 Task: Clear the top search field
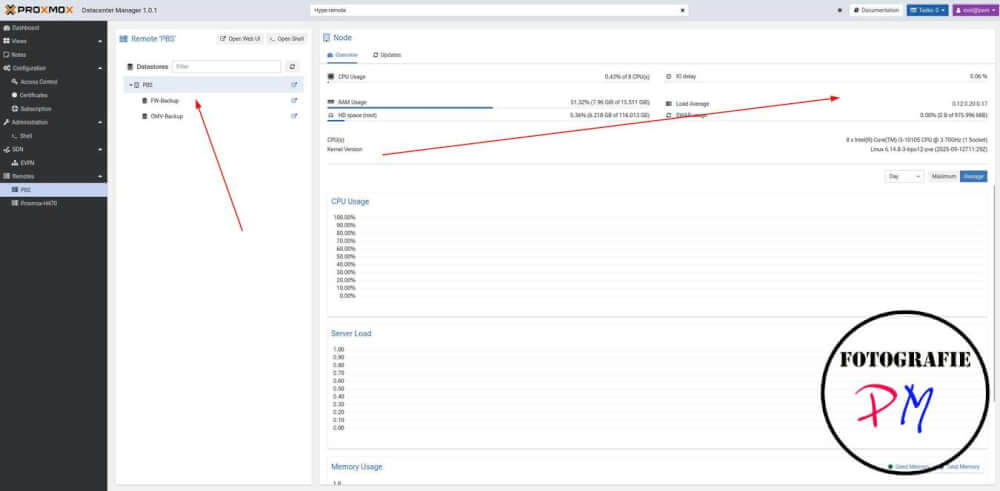(x=682, y=10)
